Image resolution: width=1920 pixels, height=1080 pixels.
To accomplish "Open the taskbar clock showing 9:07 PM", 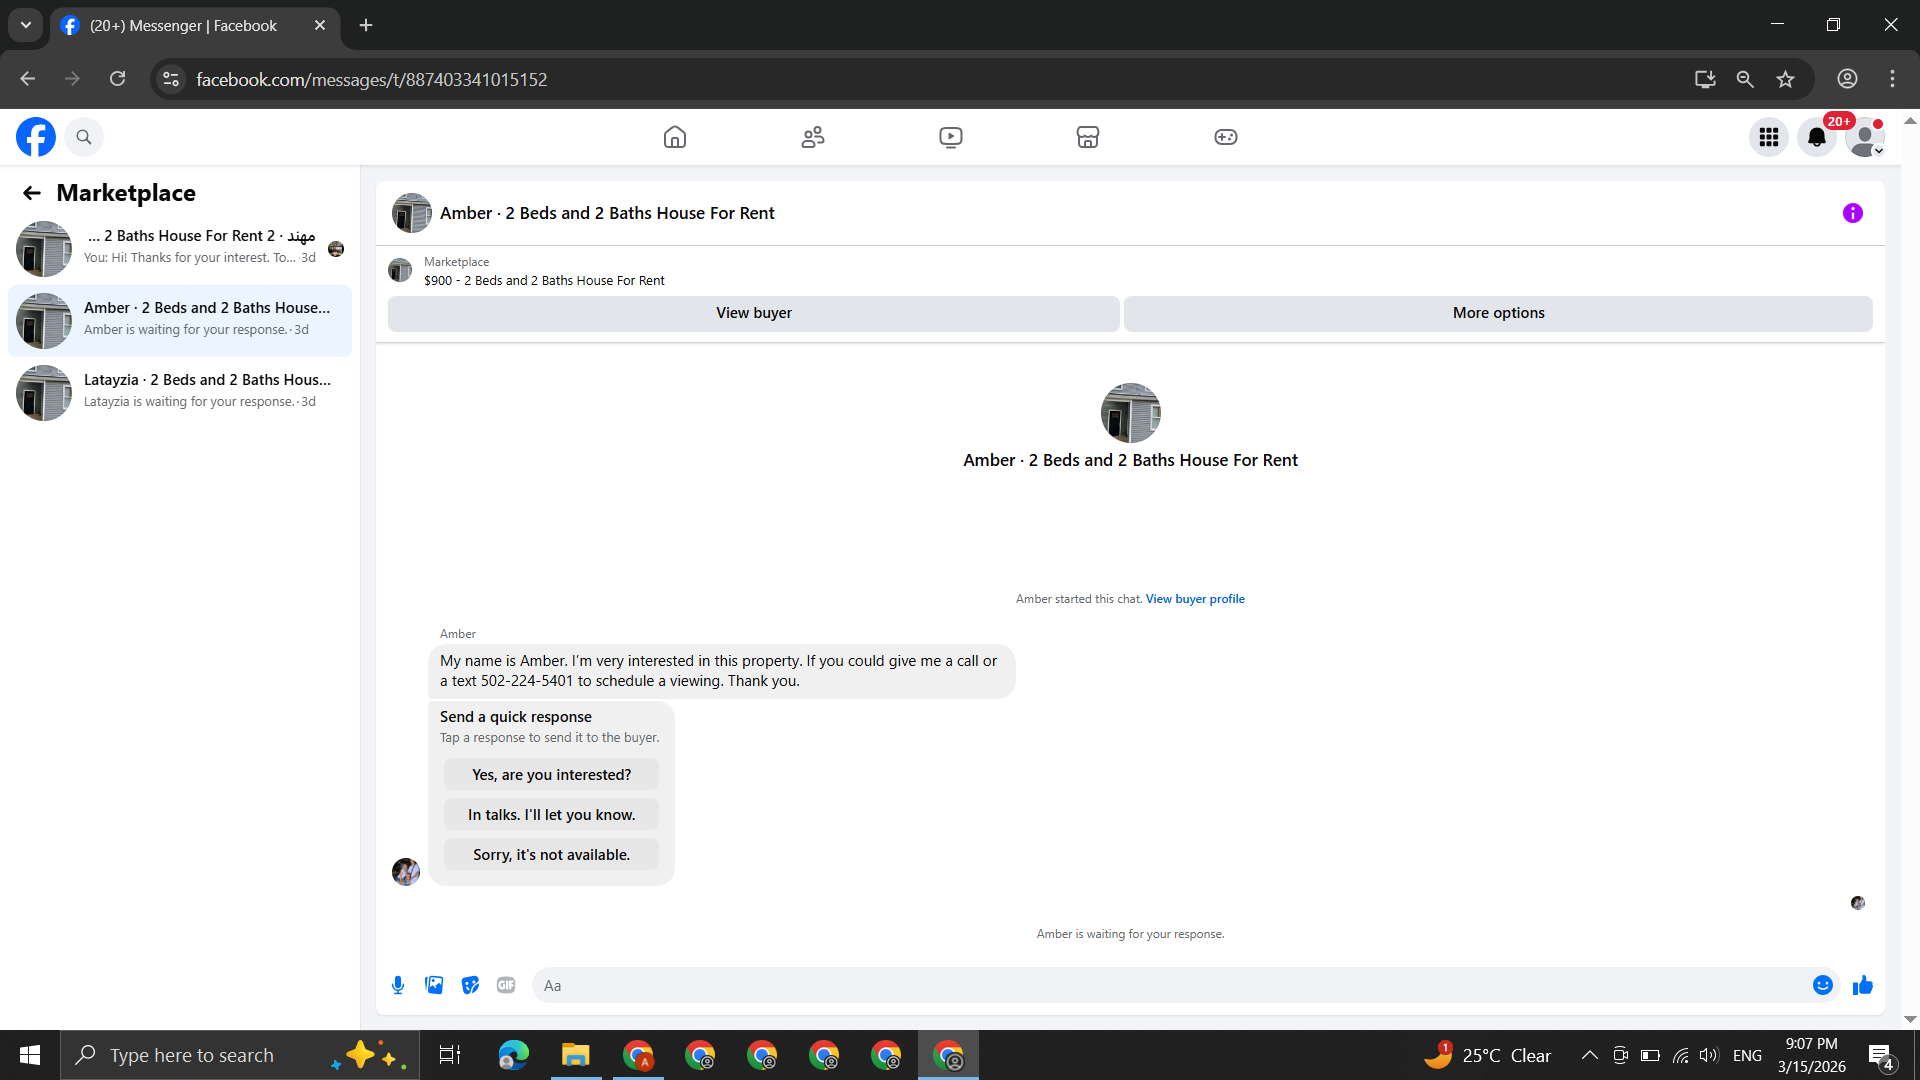I will tap(1812, 1055).
